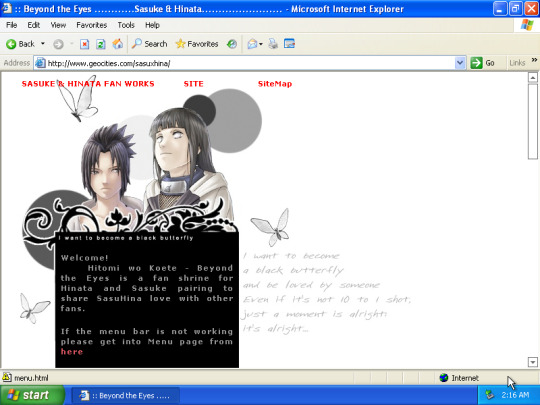Click the Mail envelope icon
The image size is (540, 405).
(x=252, y=44)
